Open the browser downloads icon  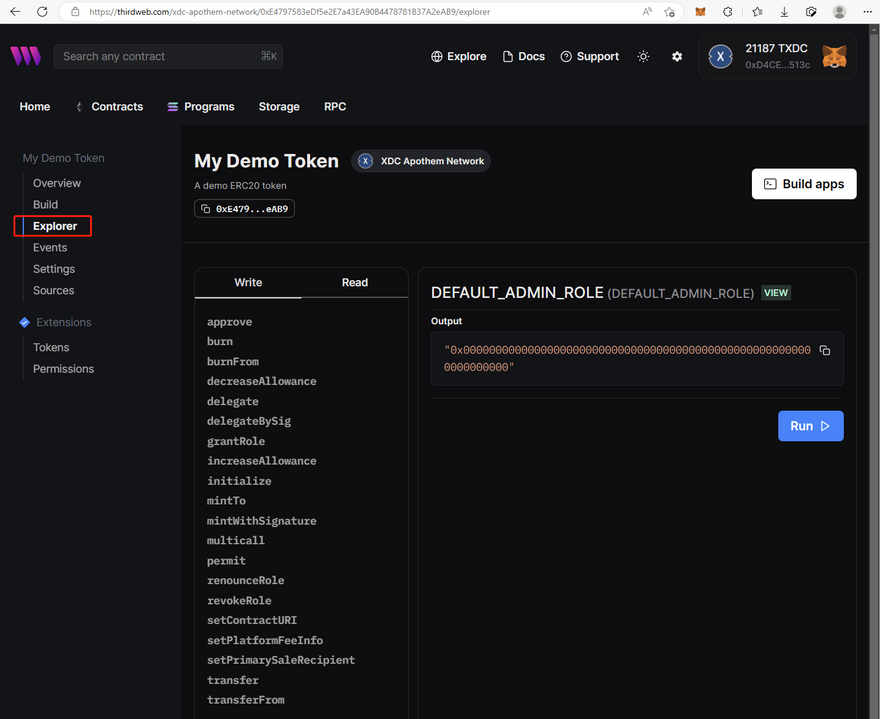coord(784,12)
